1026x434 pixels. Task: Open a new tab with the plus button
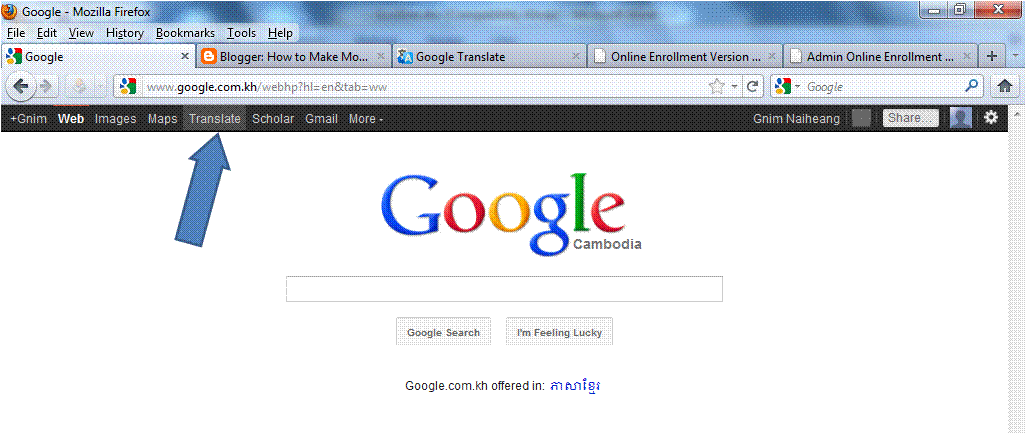pyautogui.click(x=991, y=56)
